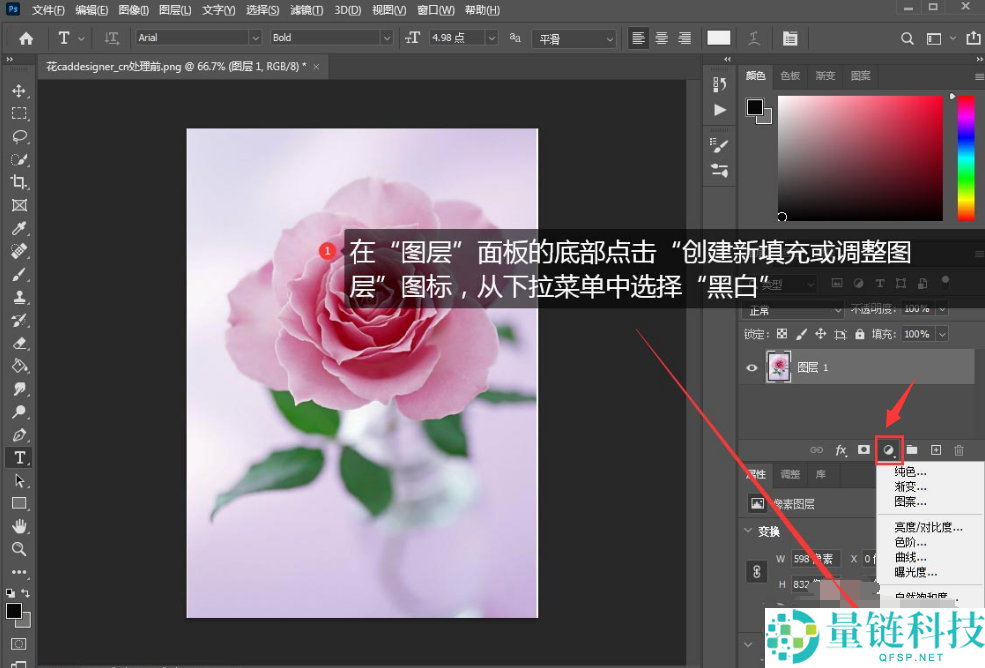Open the font family dropdown showing Arial

(196, 38)
